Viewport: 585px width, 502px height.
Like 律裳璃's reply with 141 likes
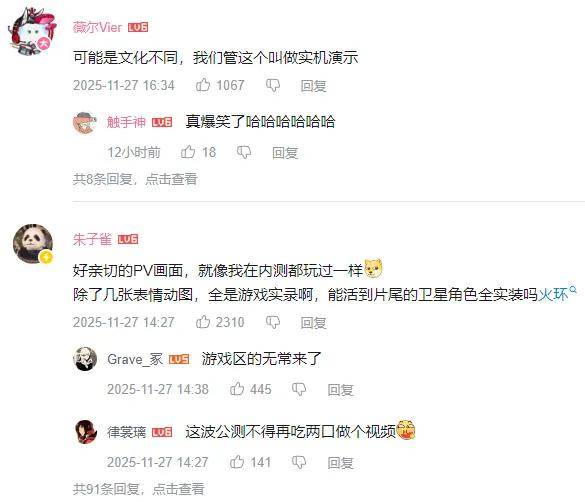[237, 462]
